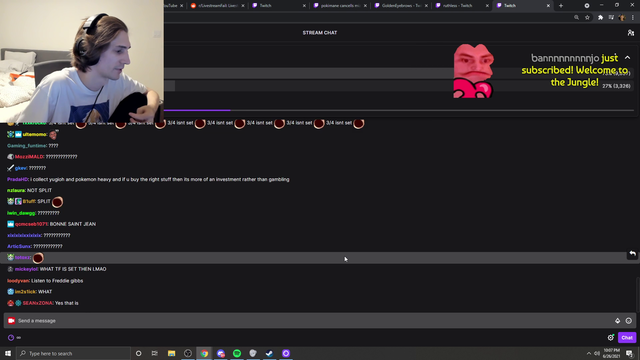Open the Chrome three-dot menu
Viewport: 640px width, 360px height.
click(633, 18)
